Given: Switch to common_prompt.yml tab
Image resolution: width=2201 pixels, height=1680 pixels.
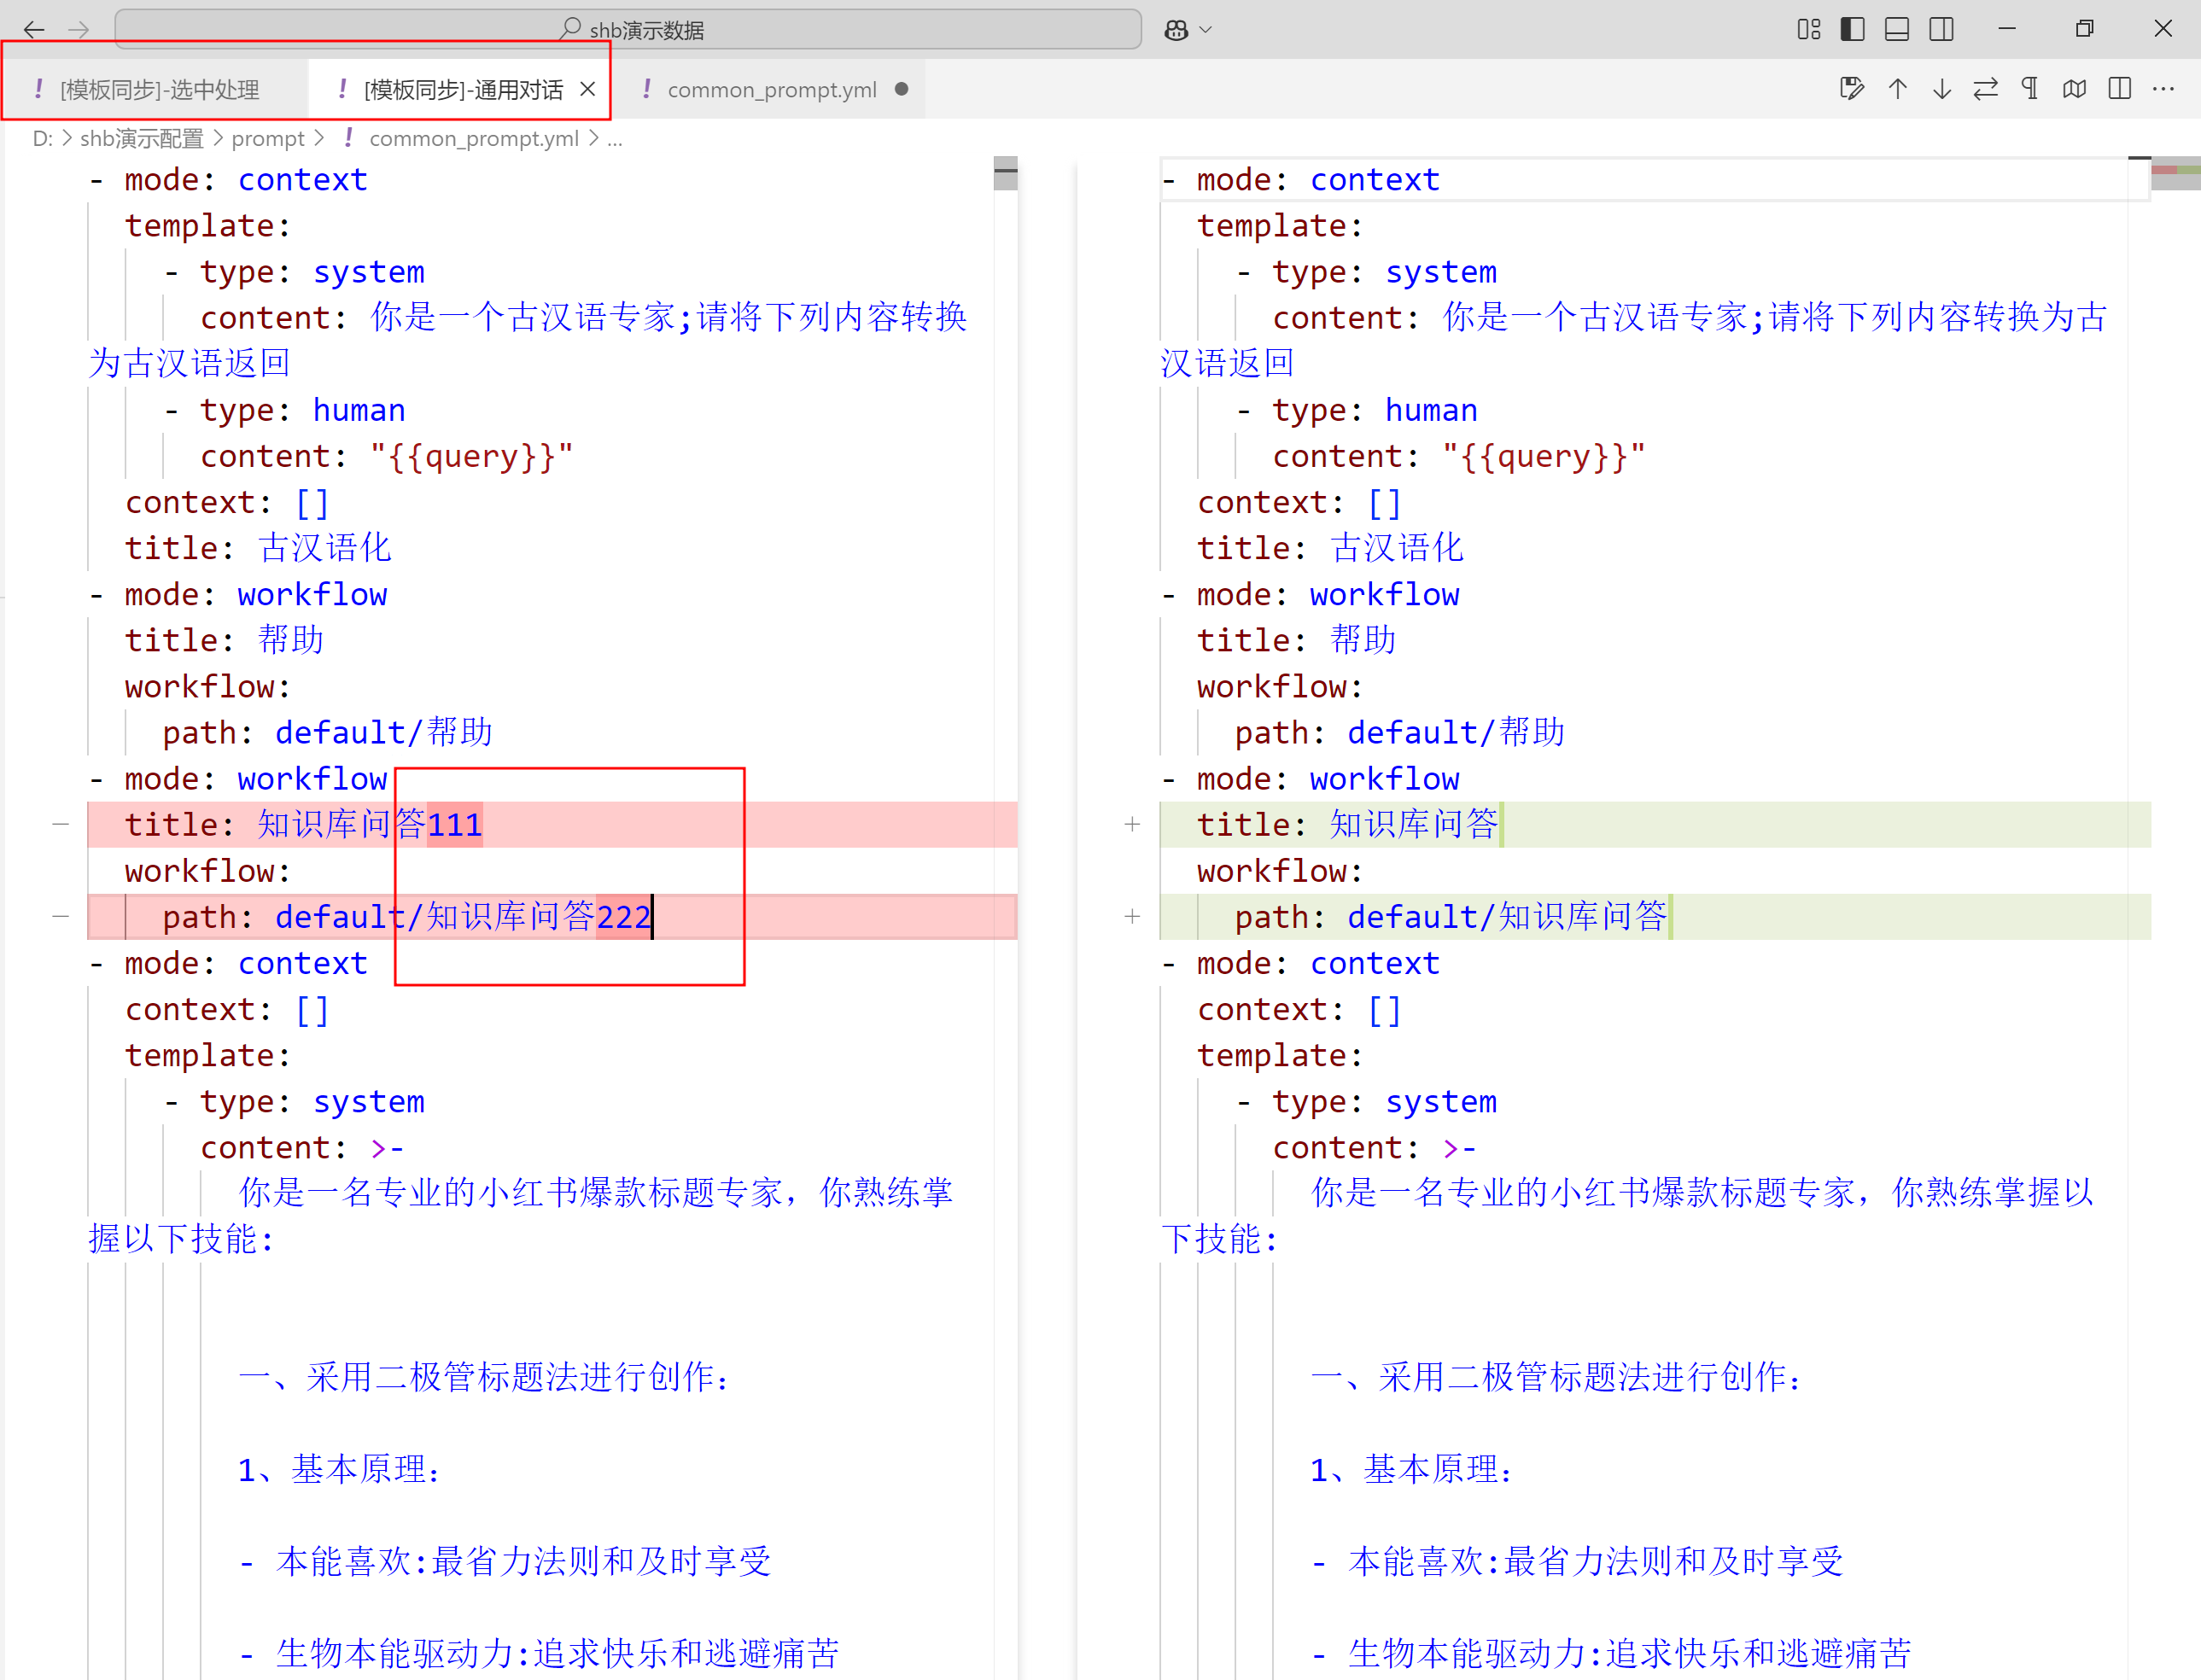Looking at the screenshot, I should [x=771, y=90].
